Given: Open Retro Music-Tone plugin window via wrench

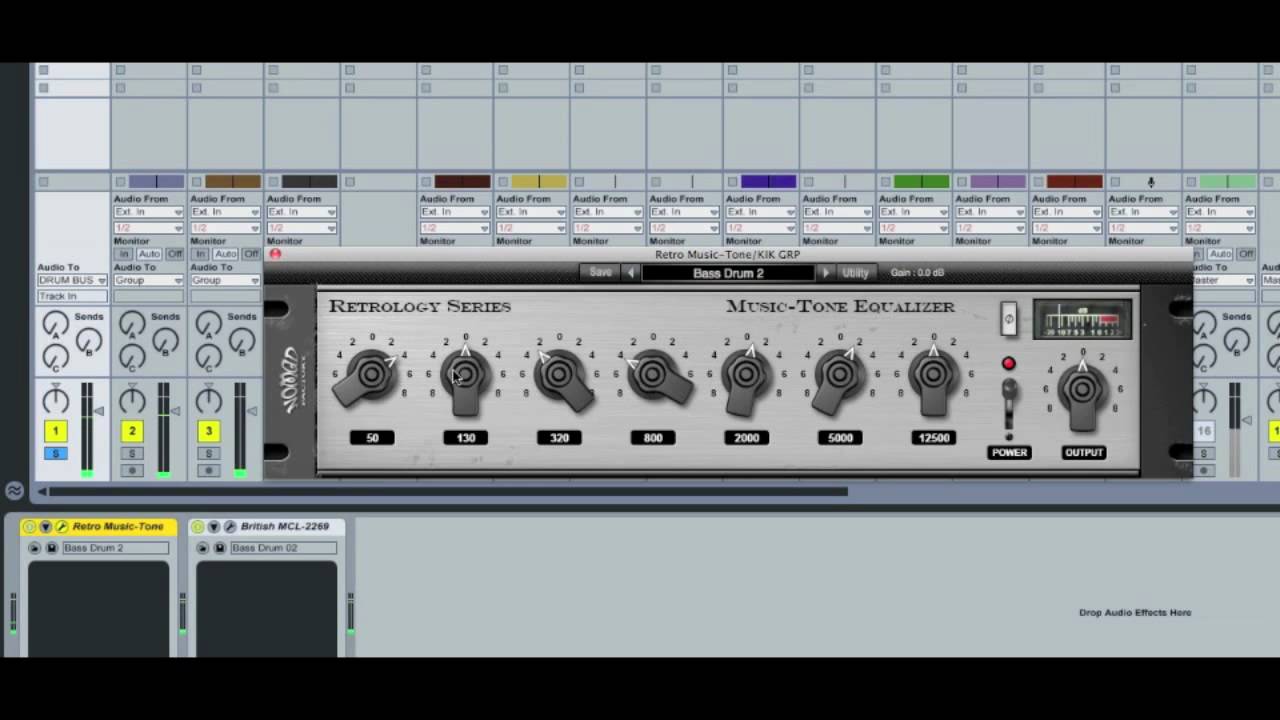Looking at the screenshot, I should (x=61, y=526).
